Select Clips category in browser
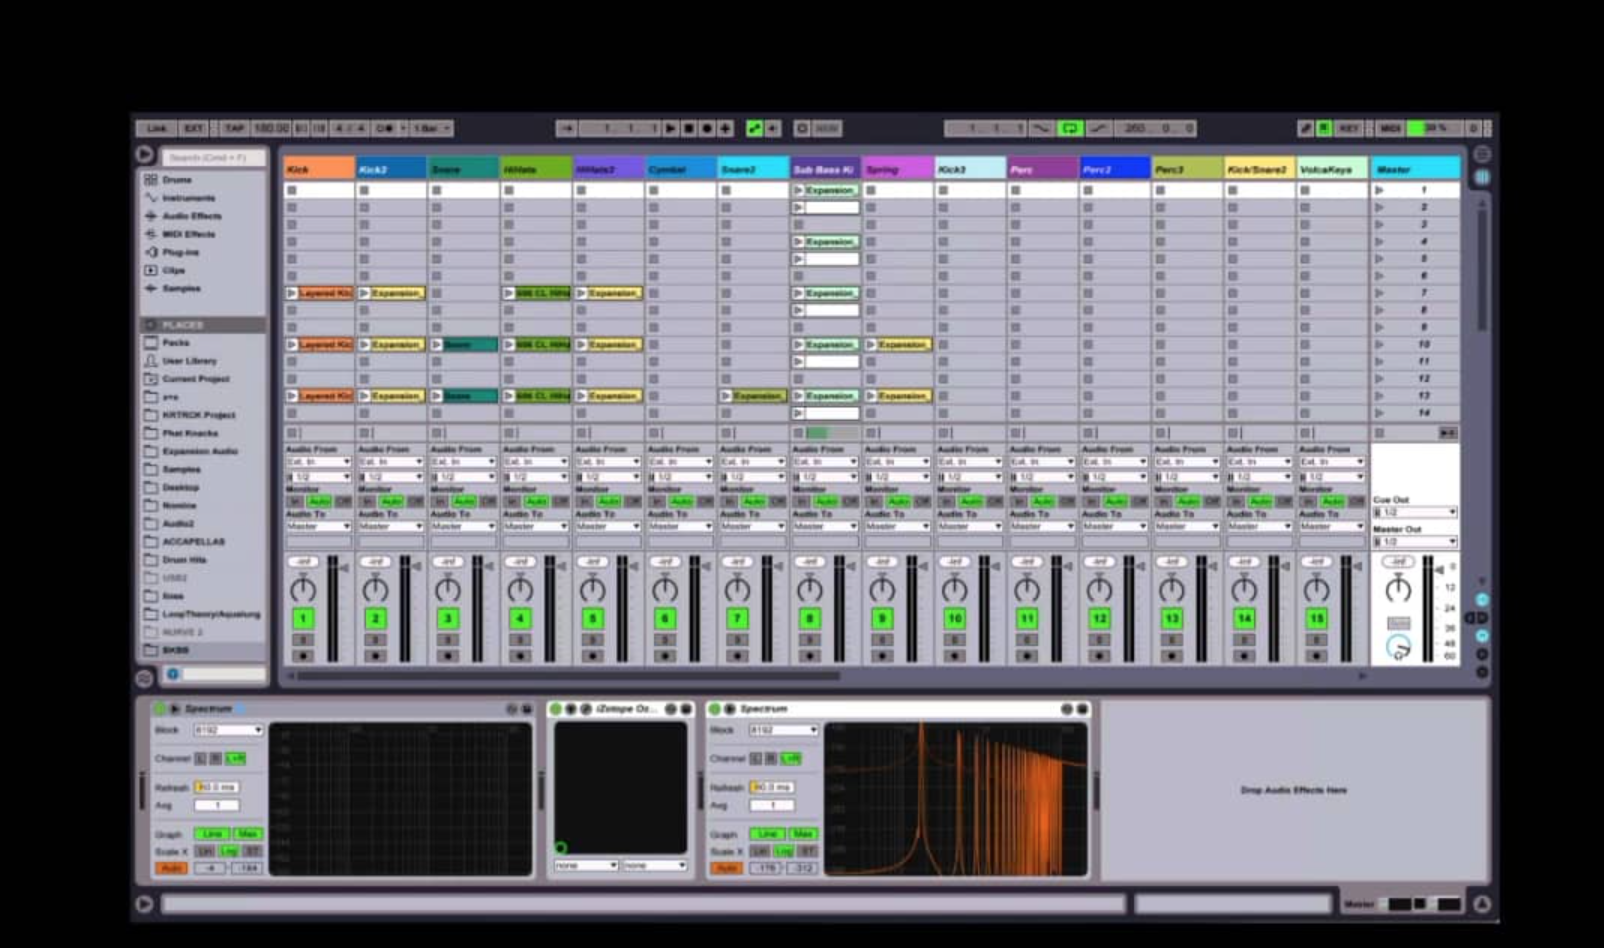 point(173,270)
